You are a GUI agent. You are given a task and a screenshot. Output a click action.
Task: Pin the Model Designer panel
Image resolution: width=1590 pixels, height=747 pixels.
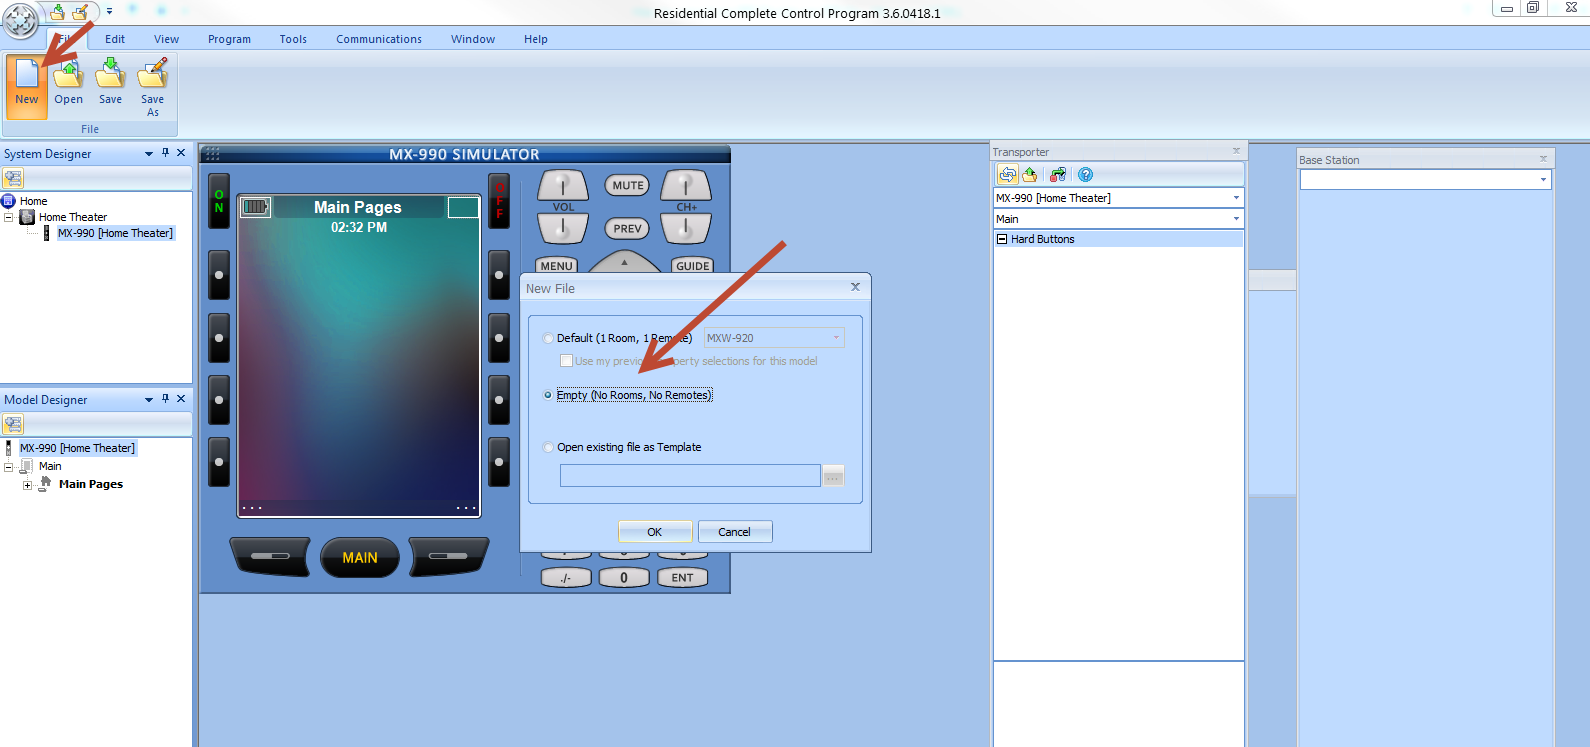click(x=166, y=399)
